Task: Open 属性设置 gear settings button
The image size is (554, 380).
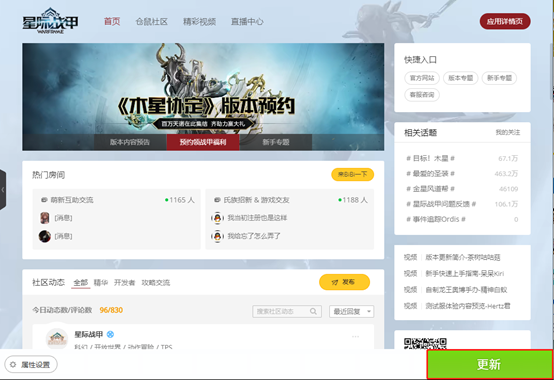Action: point(31,364)
